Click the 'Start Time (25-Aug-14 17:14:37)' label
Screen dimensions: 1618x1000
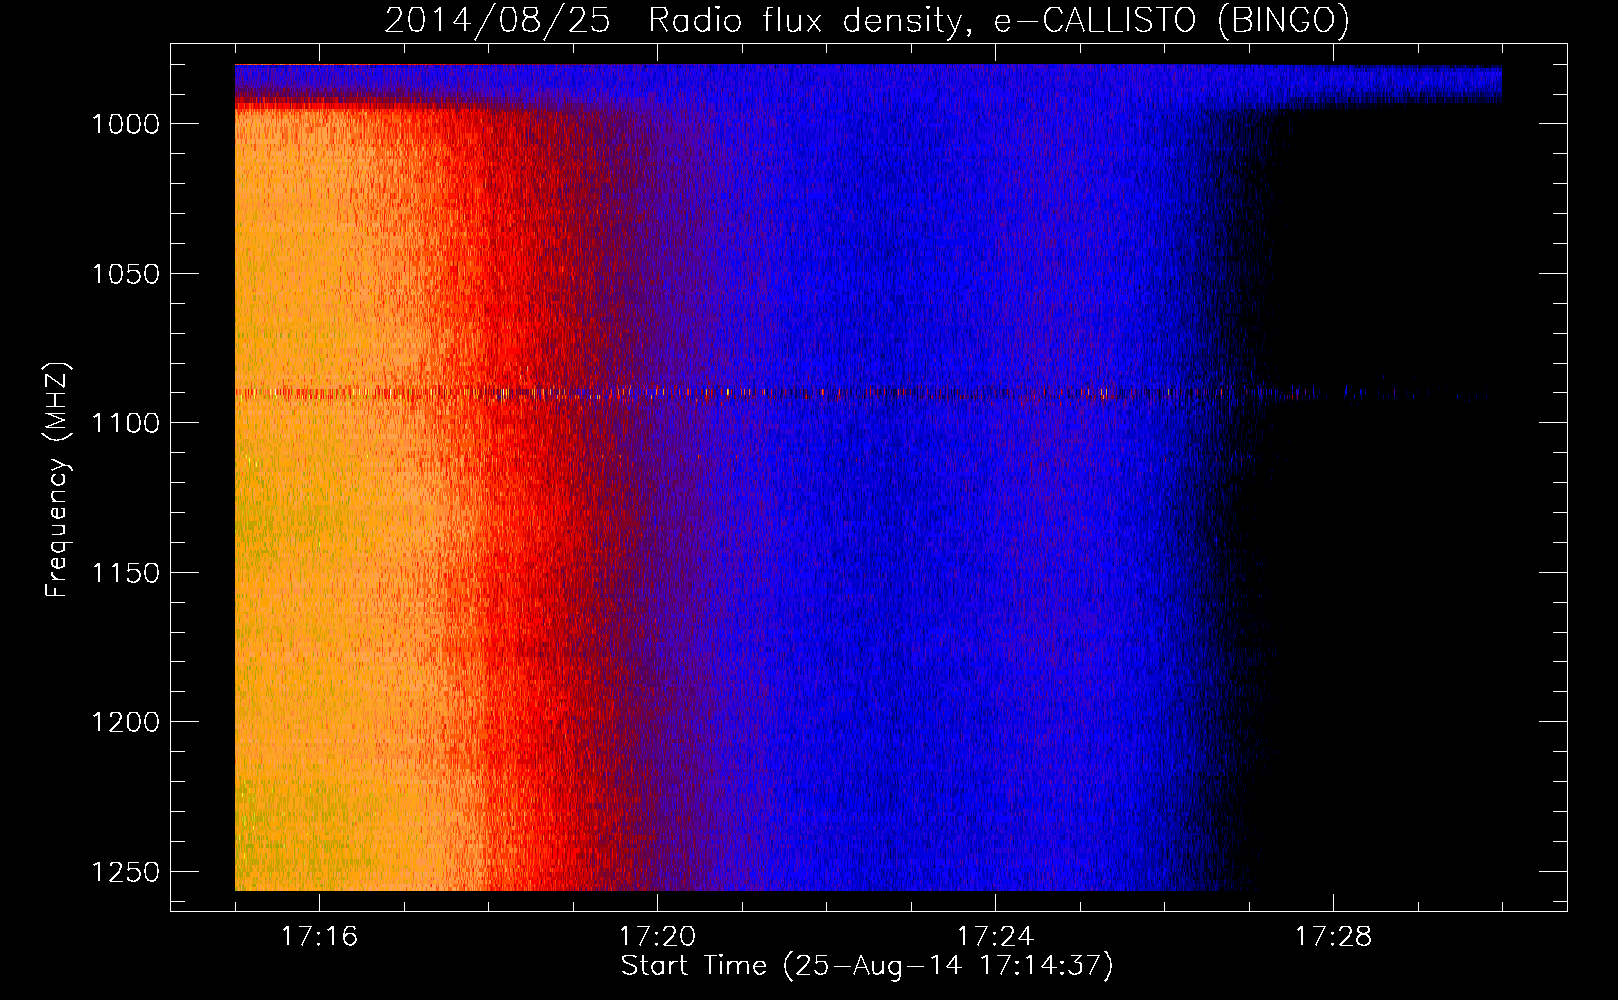click(867, 966)
